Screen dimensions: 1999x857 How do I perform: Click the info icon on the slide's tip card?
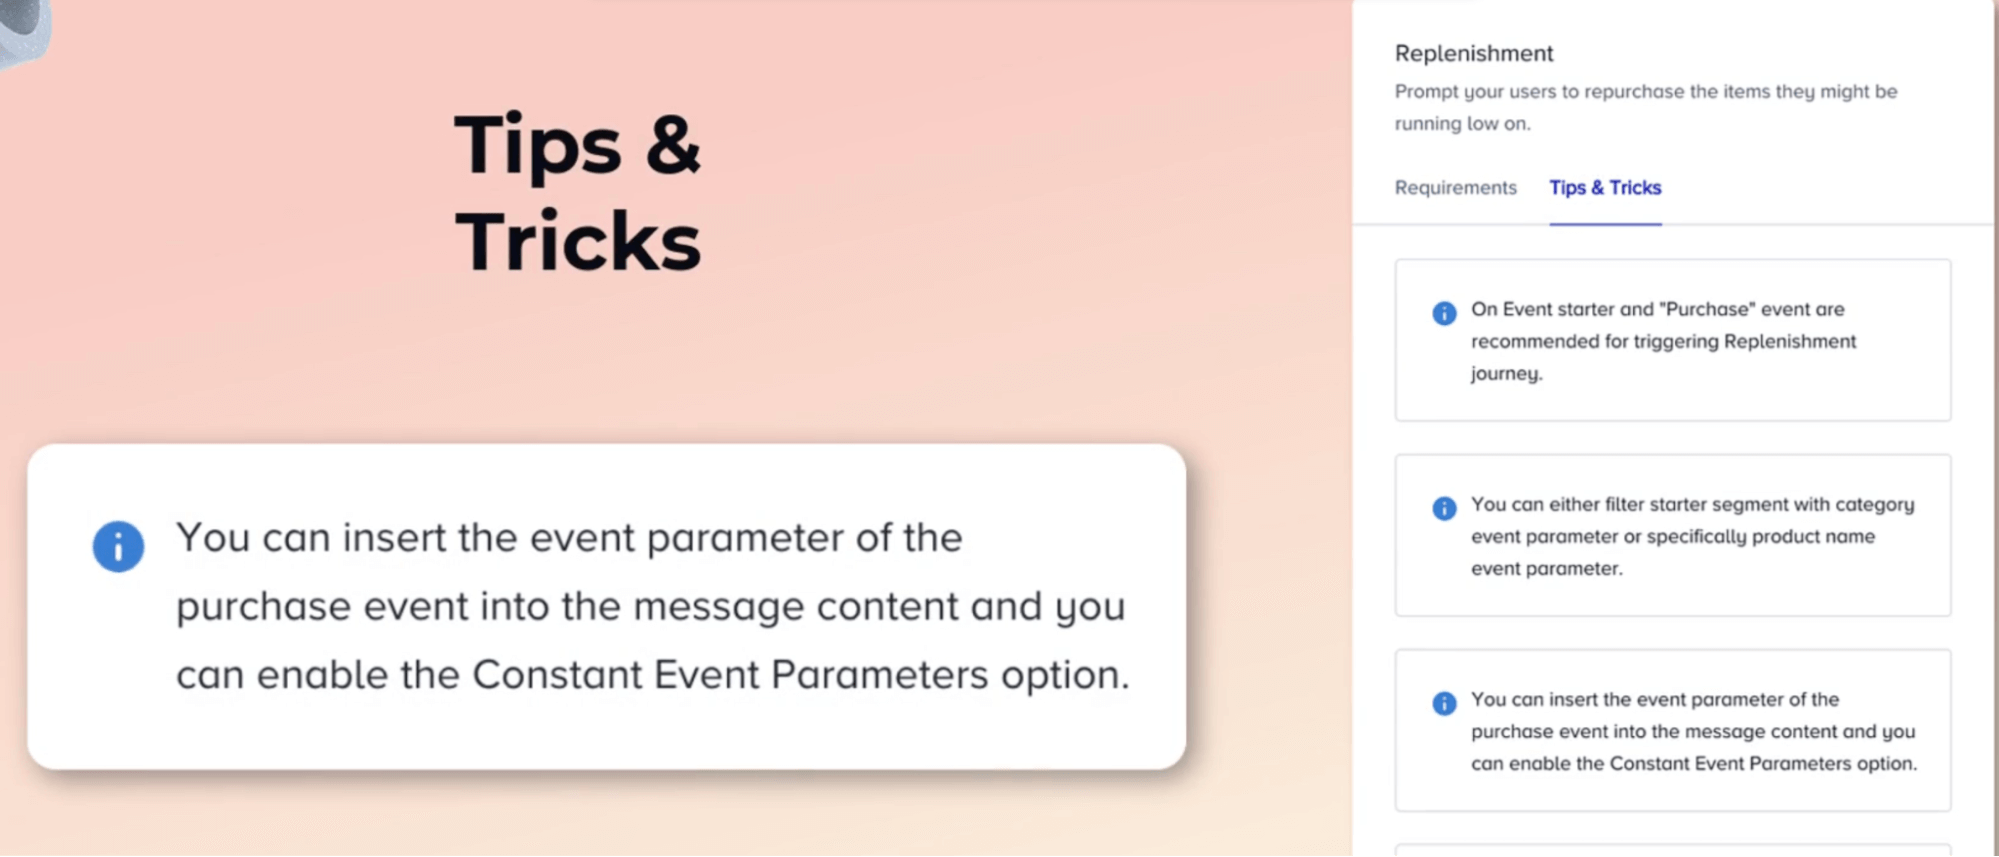pos(119,547)
